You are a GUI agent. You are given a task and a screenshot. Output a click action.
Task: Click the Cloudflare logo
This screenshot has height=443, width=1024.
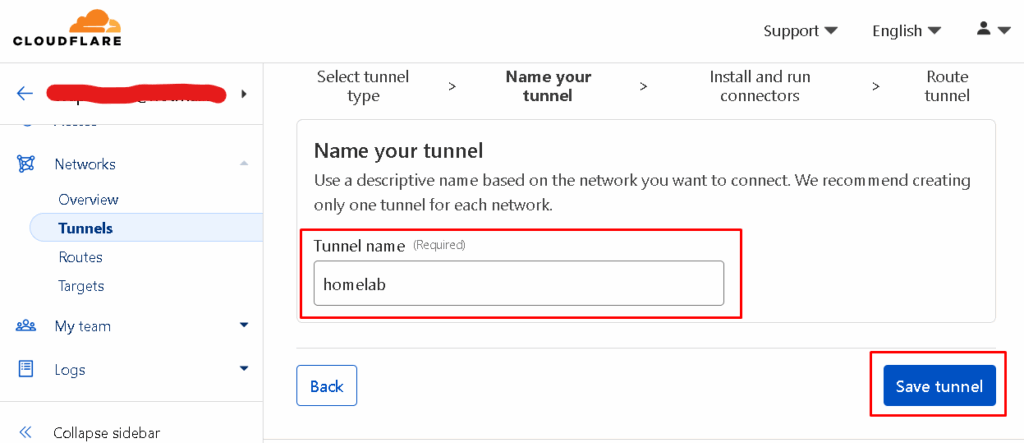67,28
